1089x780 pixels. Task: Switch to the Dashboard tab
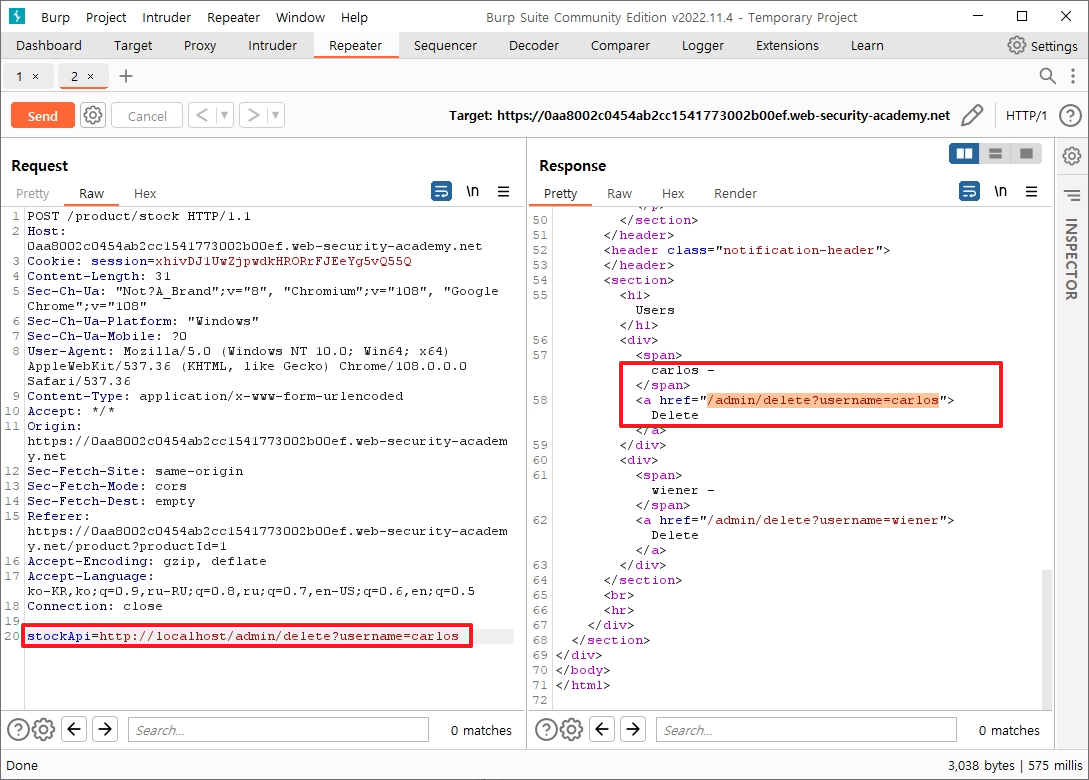[x=49, y=46]
